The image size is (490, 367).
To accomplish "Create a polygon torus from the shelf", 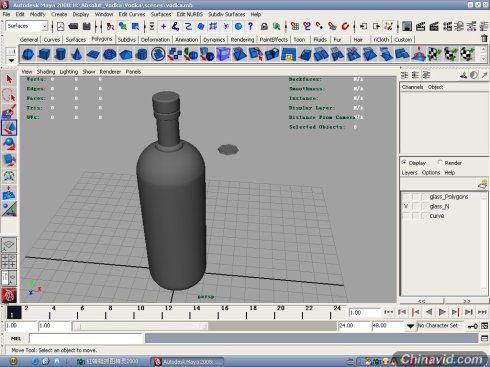I will 109,54.
